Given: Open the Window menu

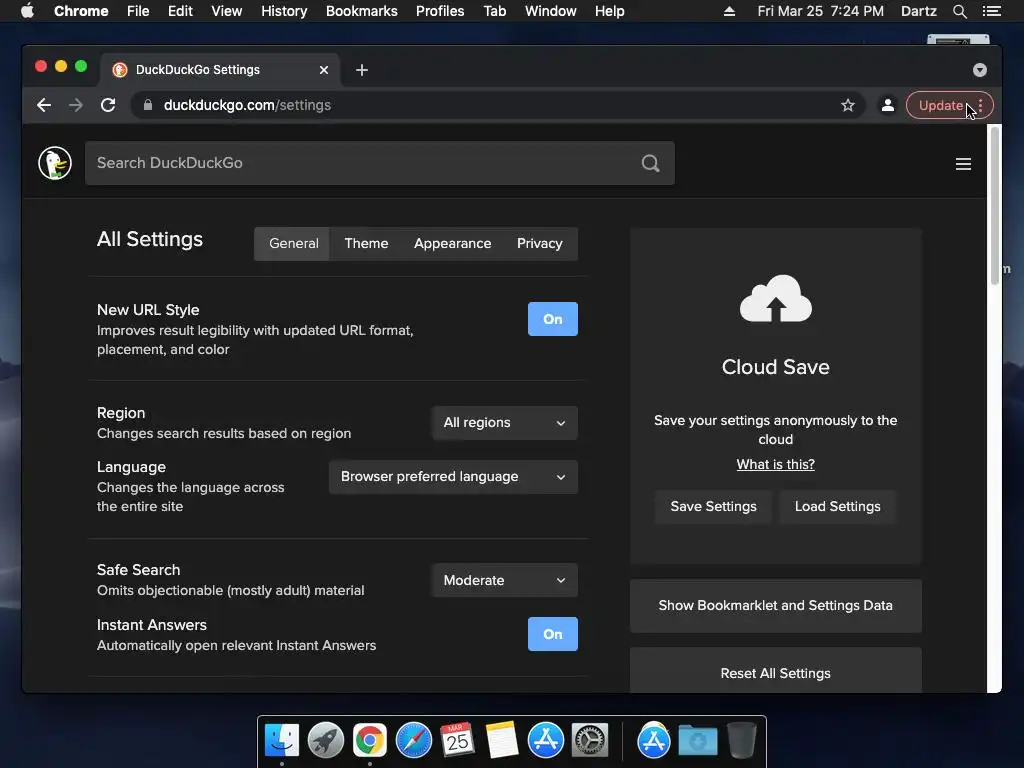Looking at the screenshot, I should [551, 11].
